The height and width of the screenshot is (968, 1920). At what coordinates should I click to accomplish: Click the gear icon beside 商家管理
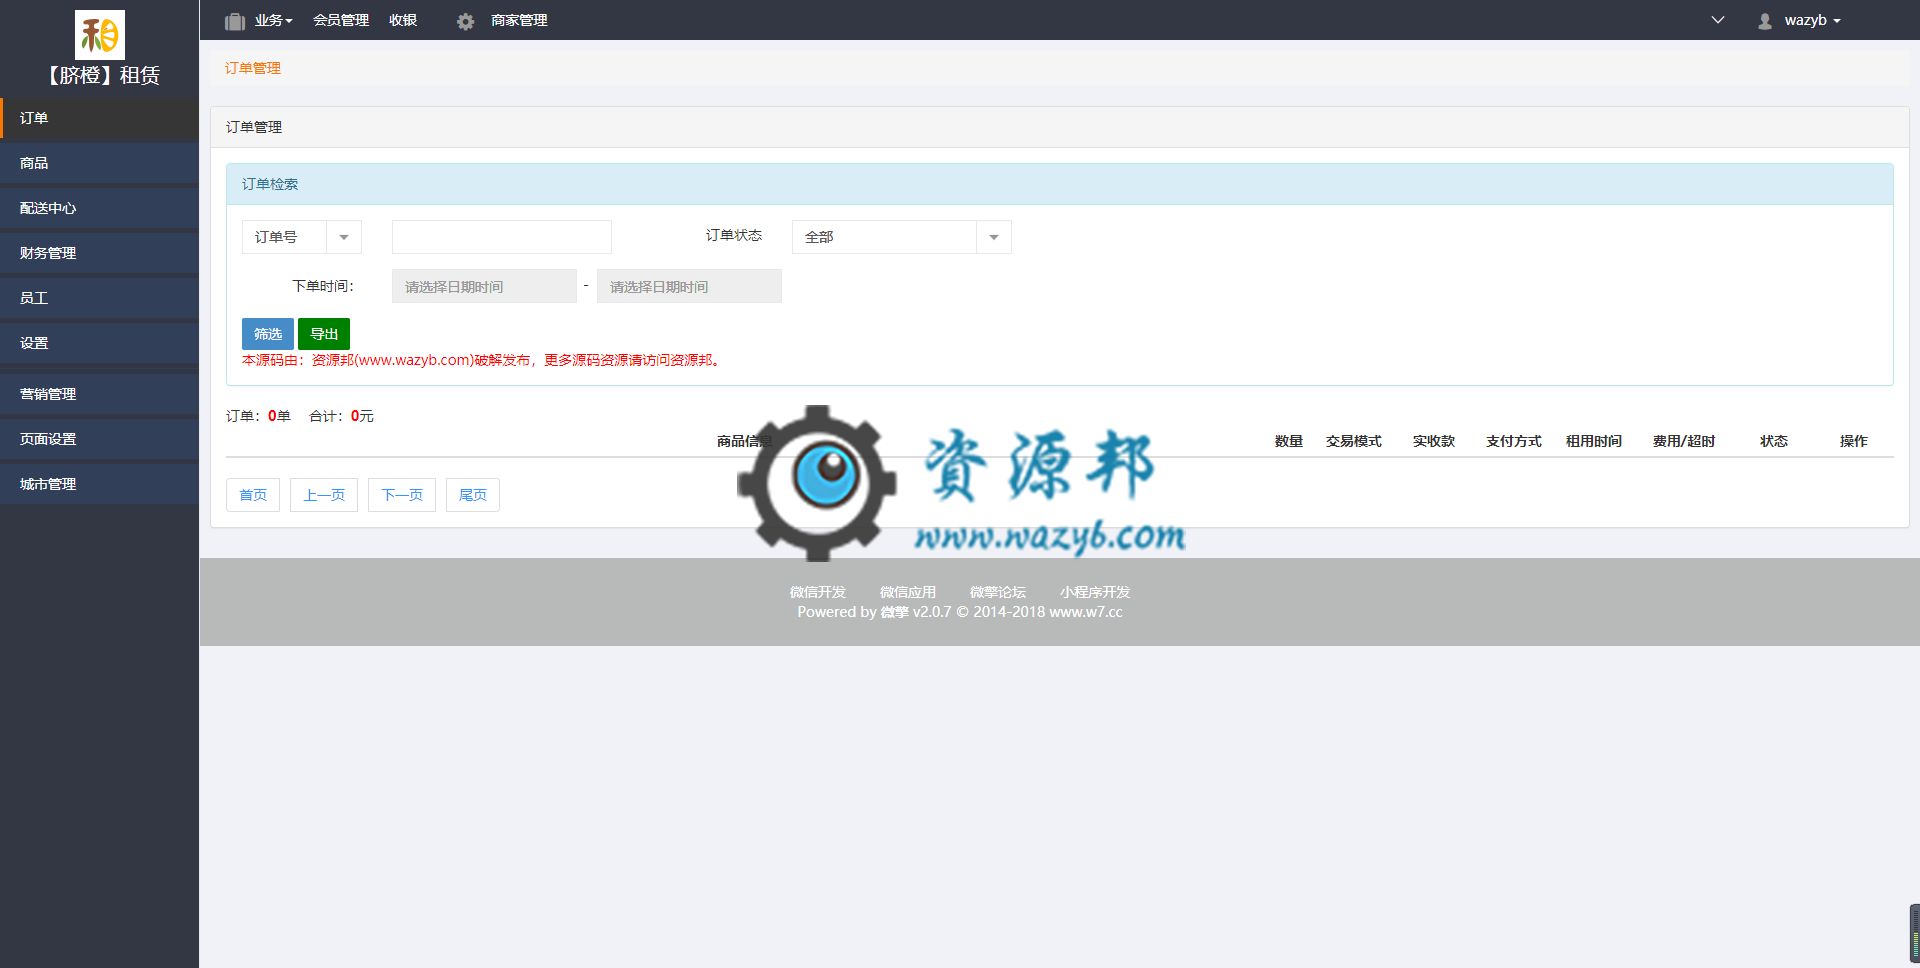coord(465,21)
